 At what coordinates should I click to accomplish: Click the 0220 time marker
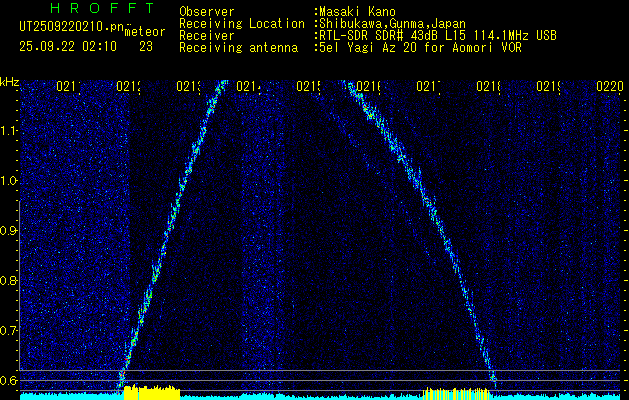click(x=609, y=86)
